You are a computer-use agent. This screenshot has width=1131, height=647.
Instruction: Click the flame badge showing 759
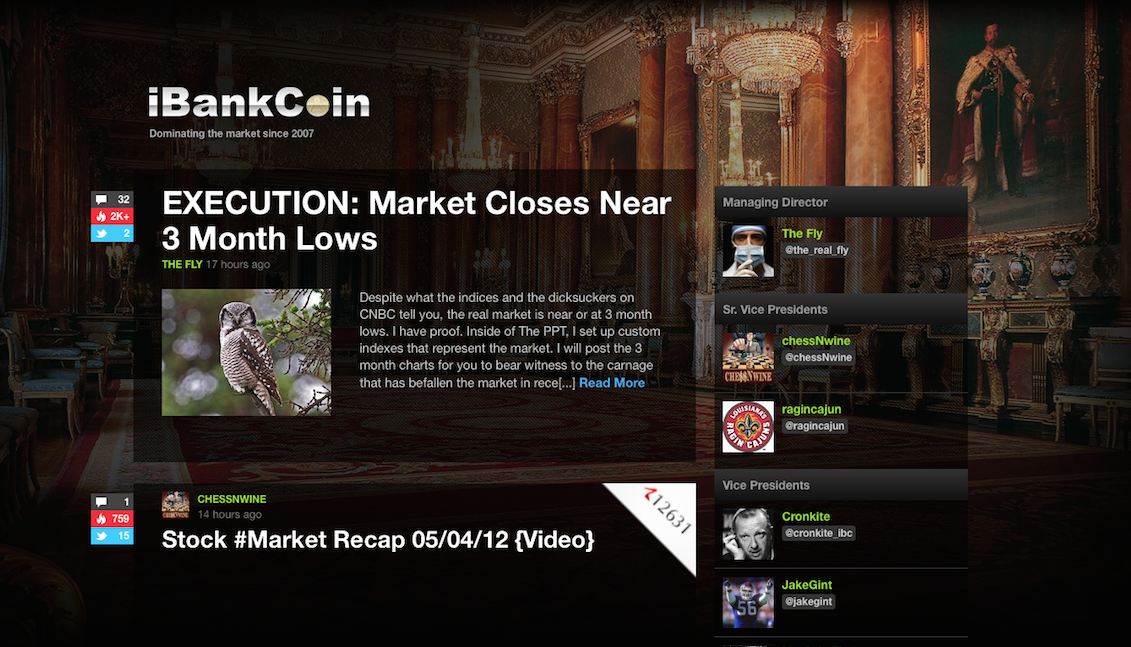pos(112,519)
